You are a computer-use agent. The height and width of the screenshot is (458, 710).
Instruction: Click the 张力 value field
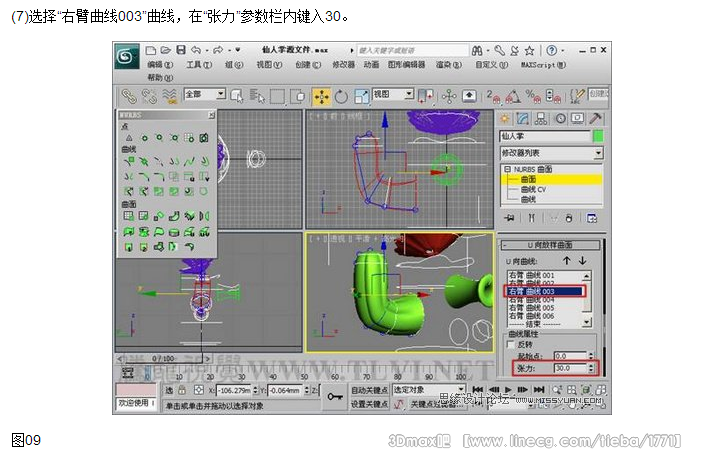(571, 368)
